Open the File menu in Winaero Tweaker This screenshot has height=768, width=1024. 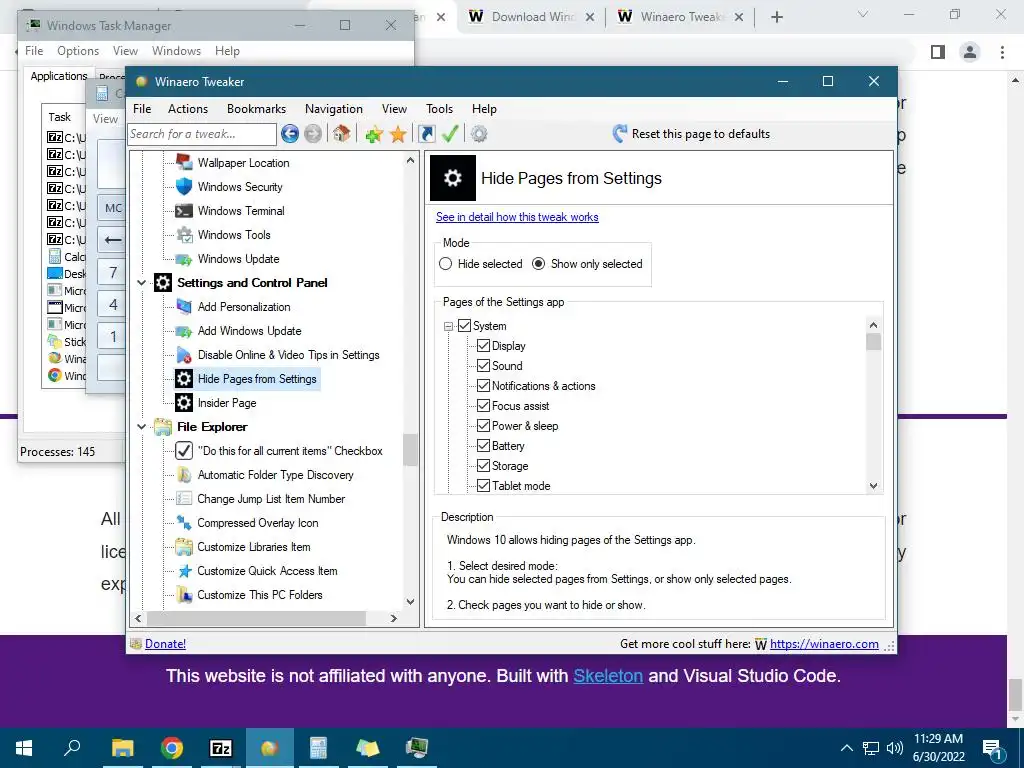tap(142, 109)
